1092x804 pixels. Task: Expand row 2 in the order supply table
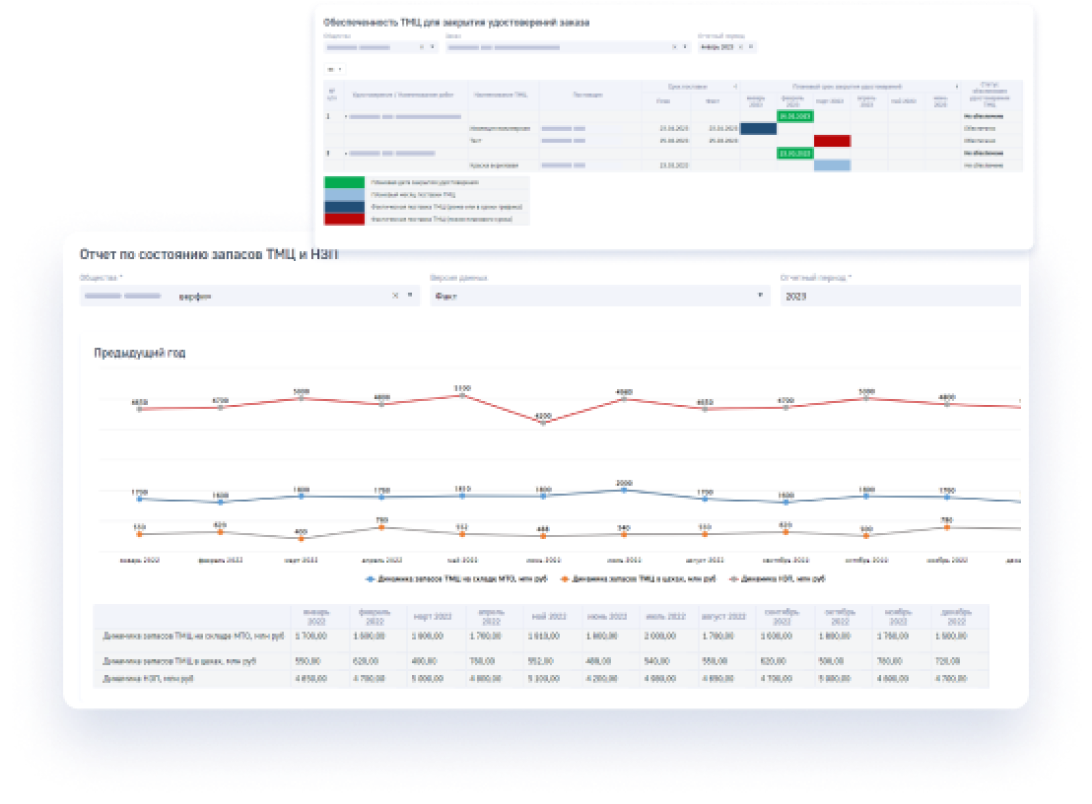coord(346,153)
